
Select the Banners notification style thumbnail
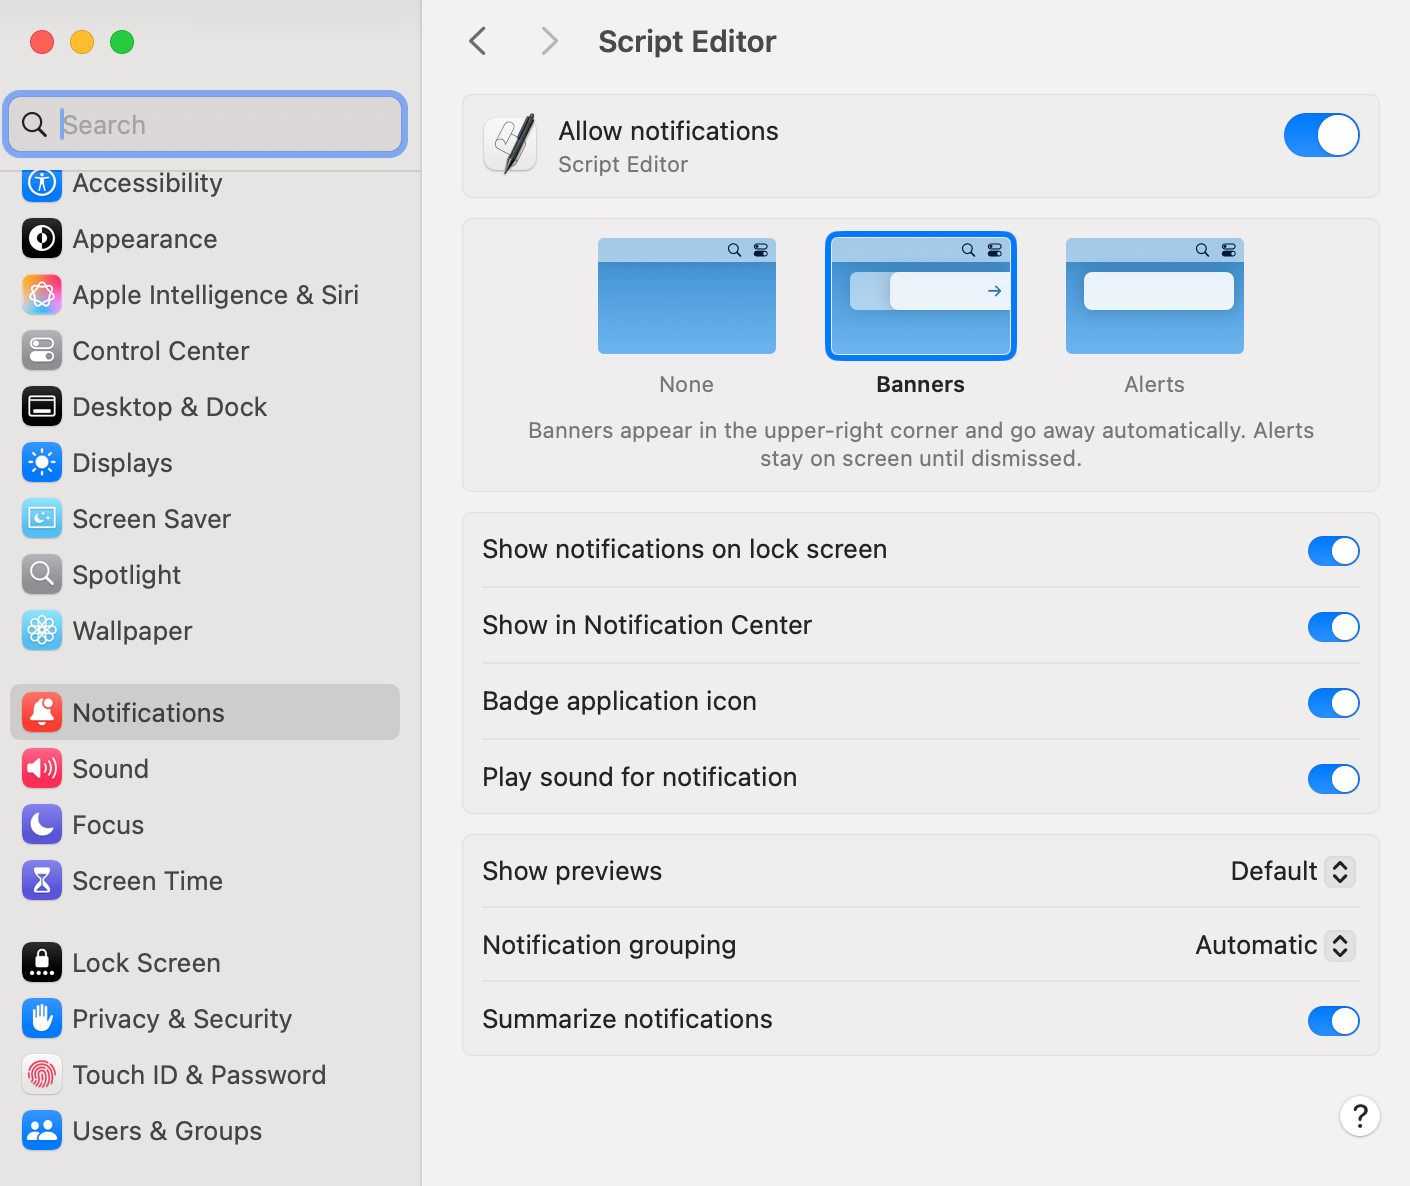[921, 296]
